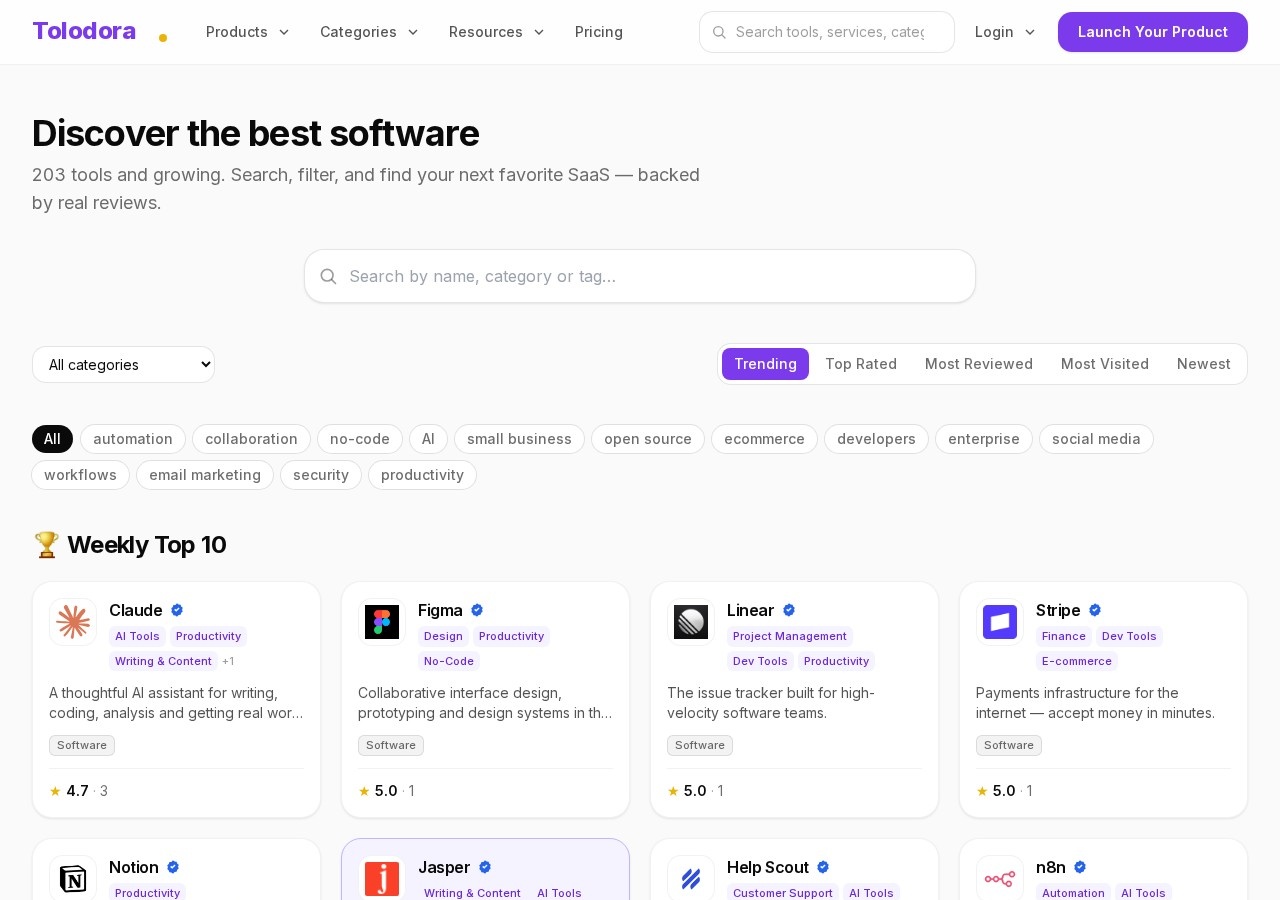Click the Notion logo icon
This screenshot has height=900, width=1280.
(73, 878)
